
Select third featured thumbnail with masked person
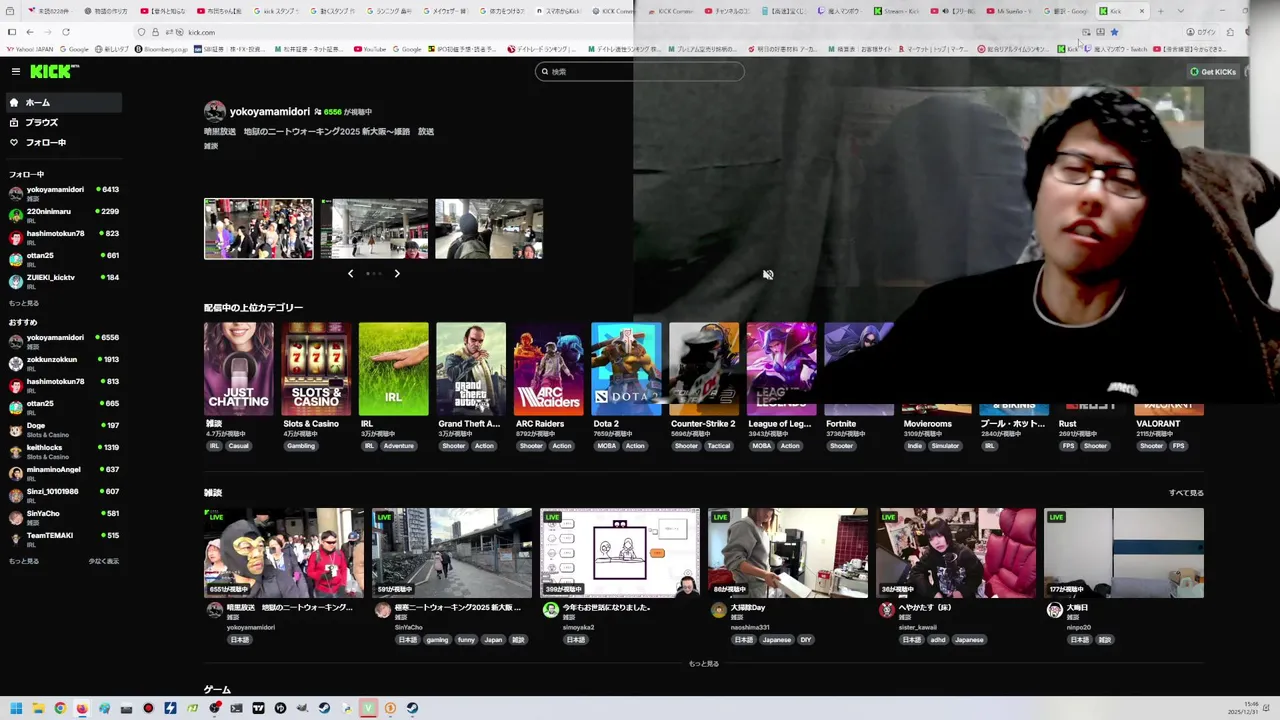(x=489, y=229)
